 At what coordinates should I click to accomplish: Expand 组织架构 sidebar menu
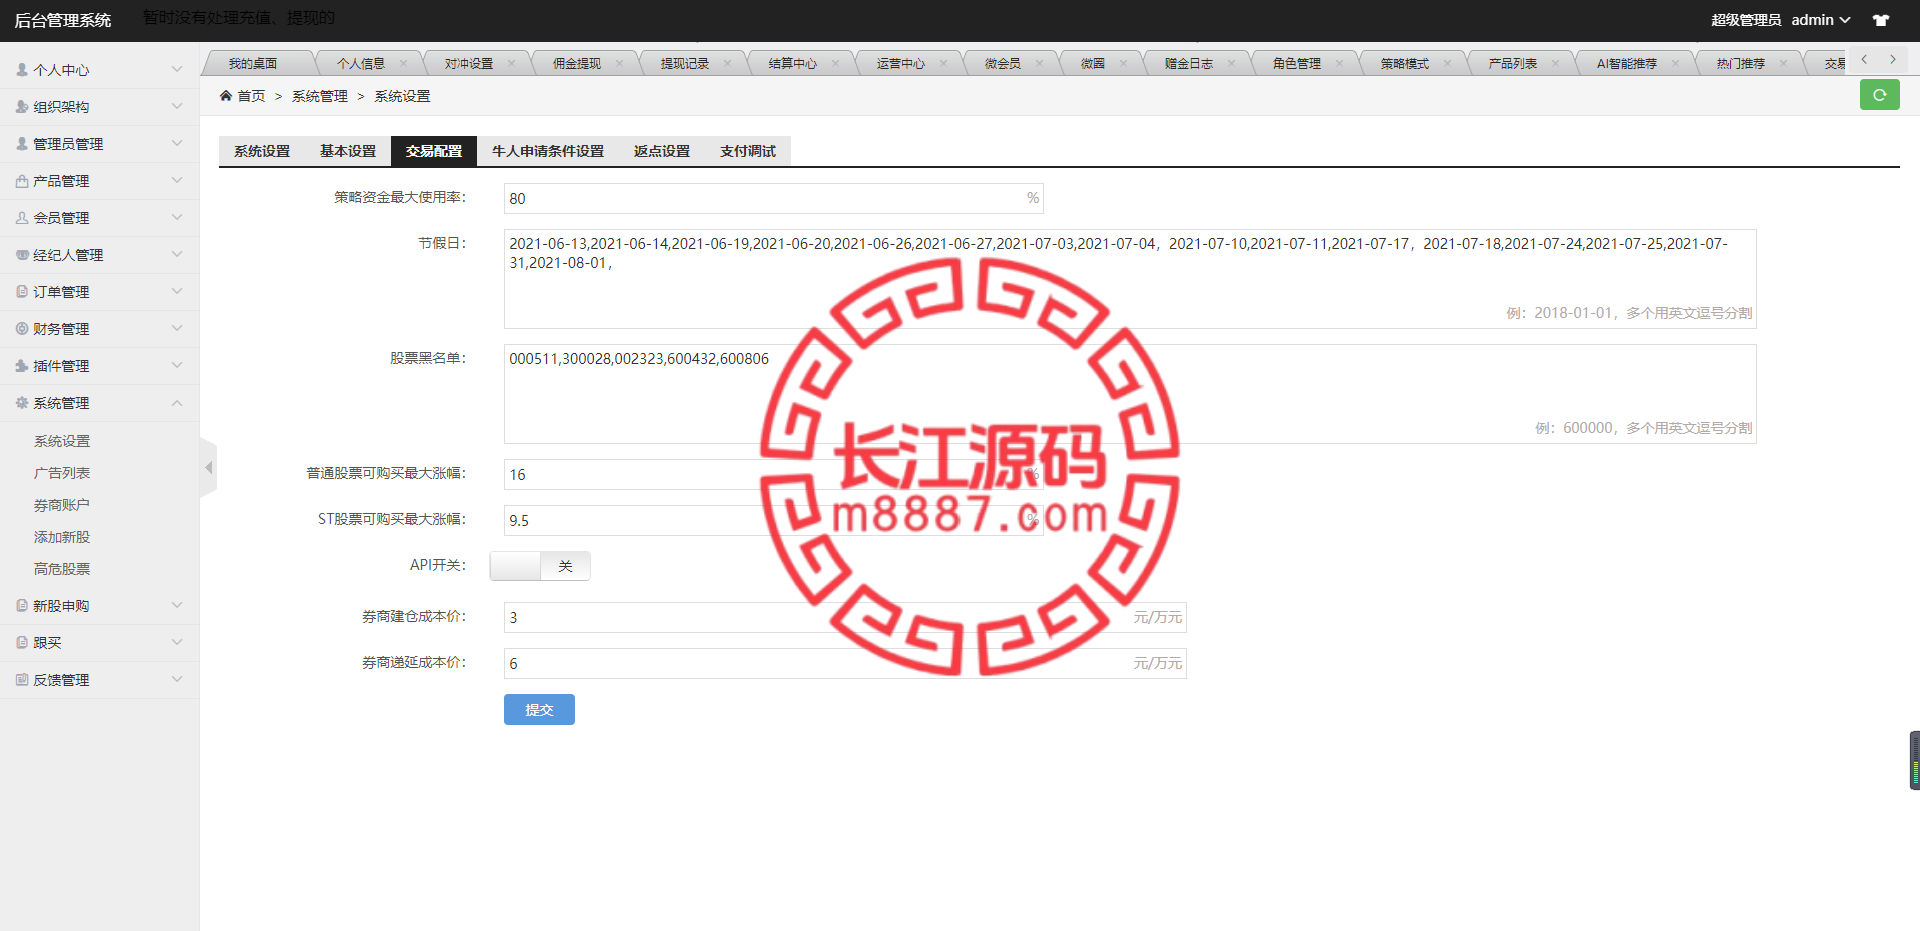pyautogui.click(x=99, y=107)
